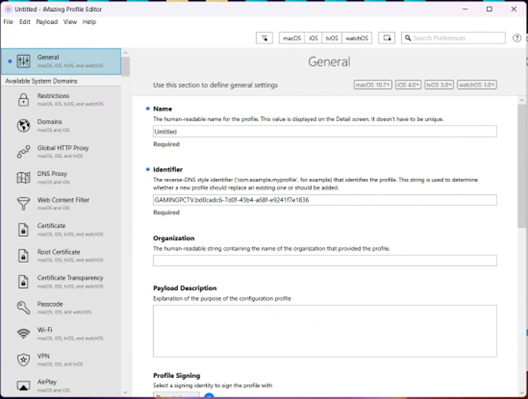Click the sidebar scroll-up arrow
The height and width of the screenshot is (399, 528).
tap(125, 53)
